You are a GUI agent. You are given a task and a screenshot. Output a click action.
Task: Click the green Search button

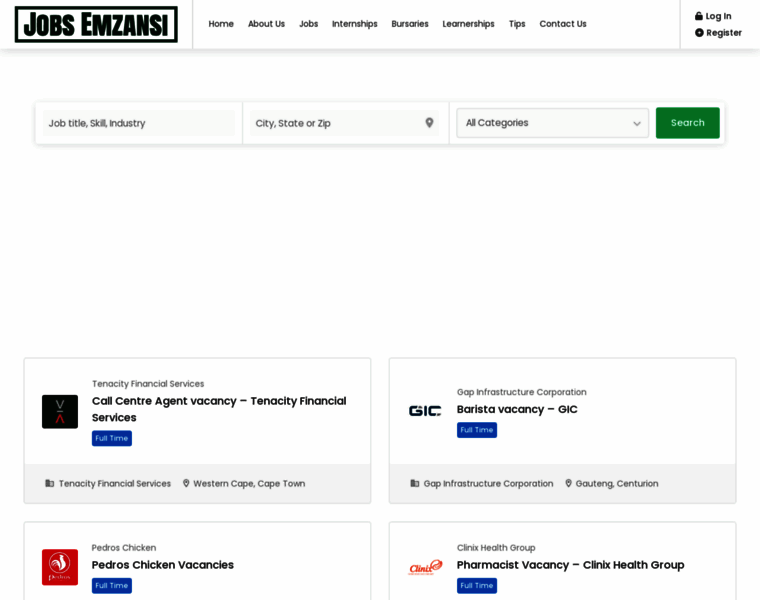tap(687, 123)
